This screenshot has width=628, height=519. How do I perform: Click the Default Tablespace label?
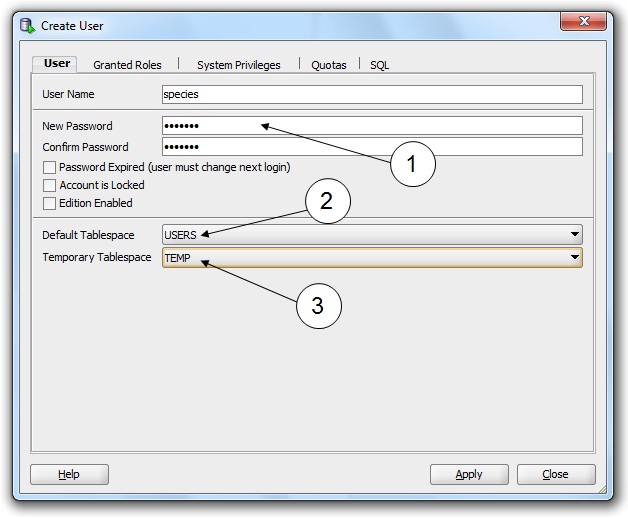coord(88,235)
